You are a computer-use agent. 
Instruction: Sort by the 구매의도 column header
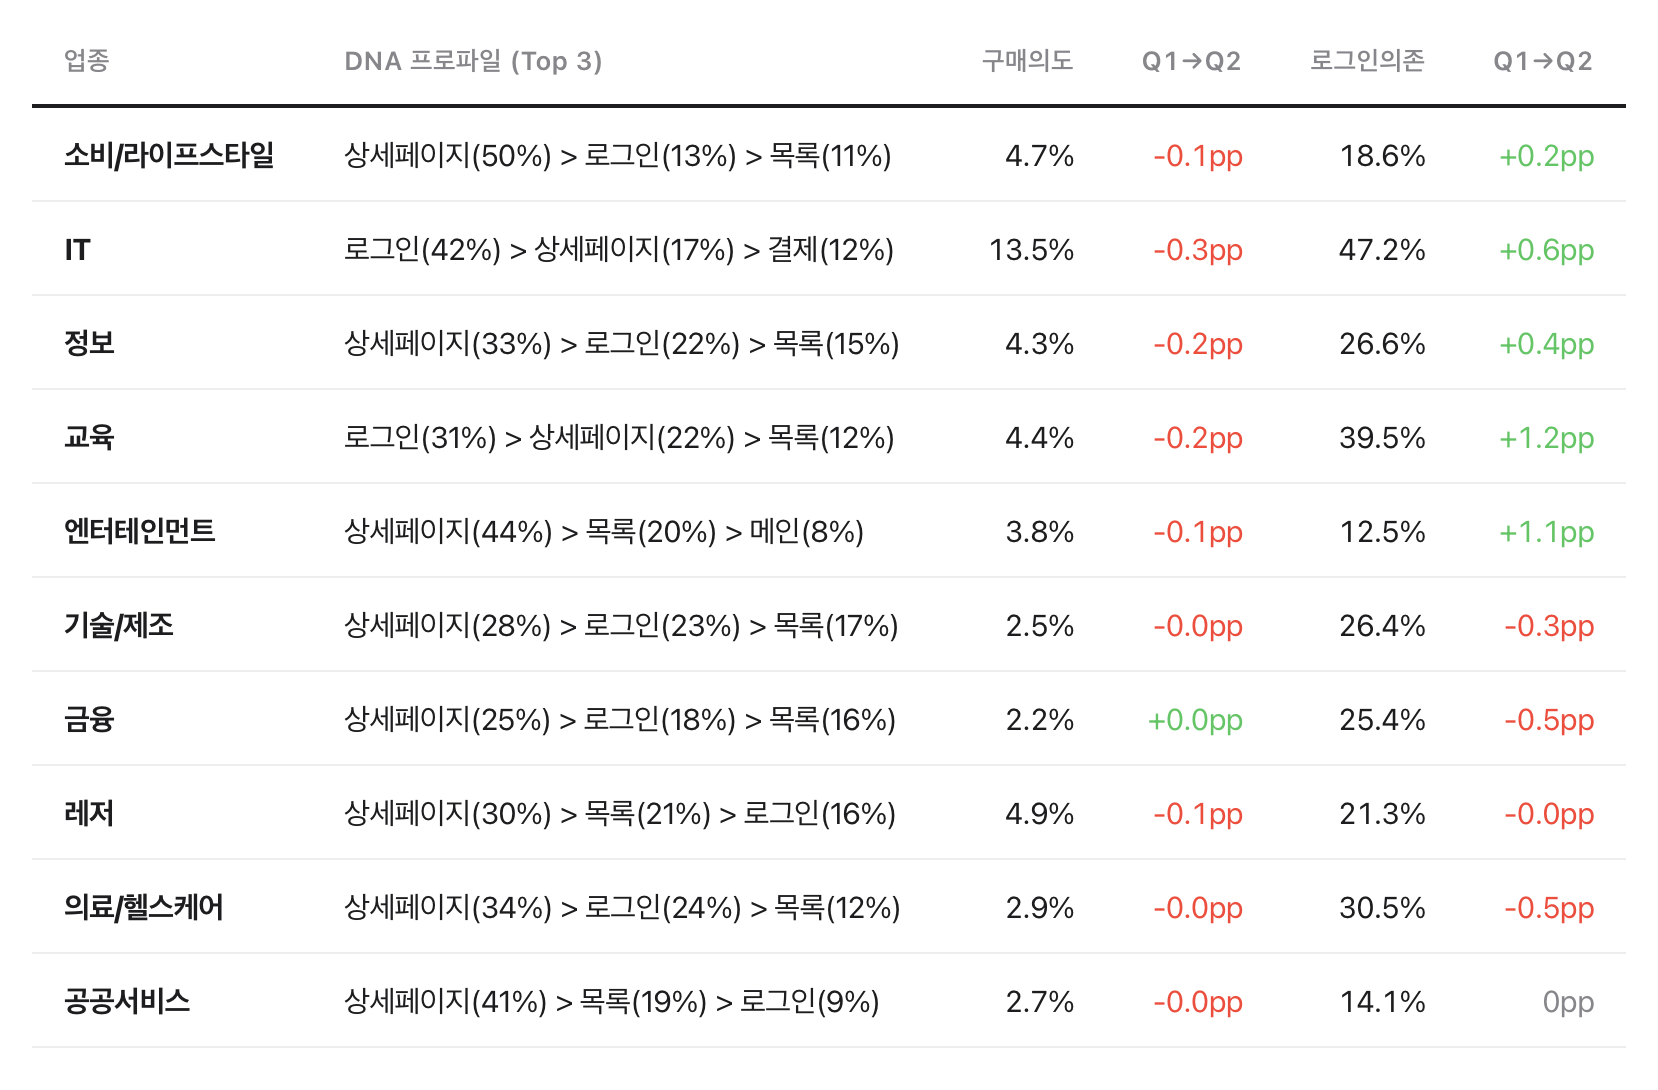click(1027, 61)
